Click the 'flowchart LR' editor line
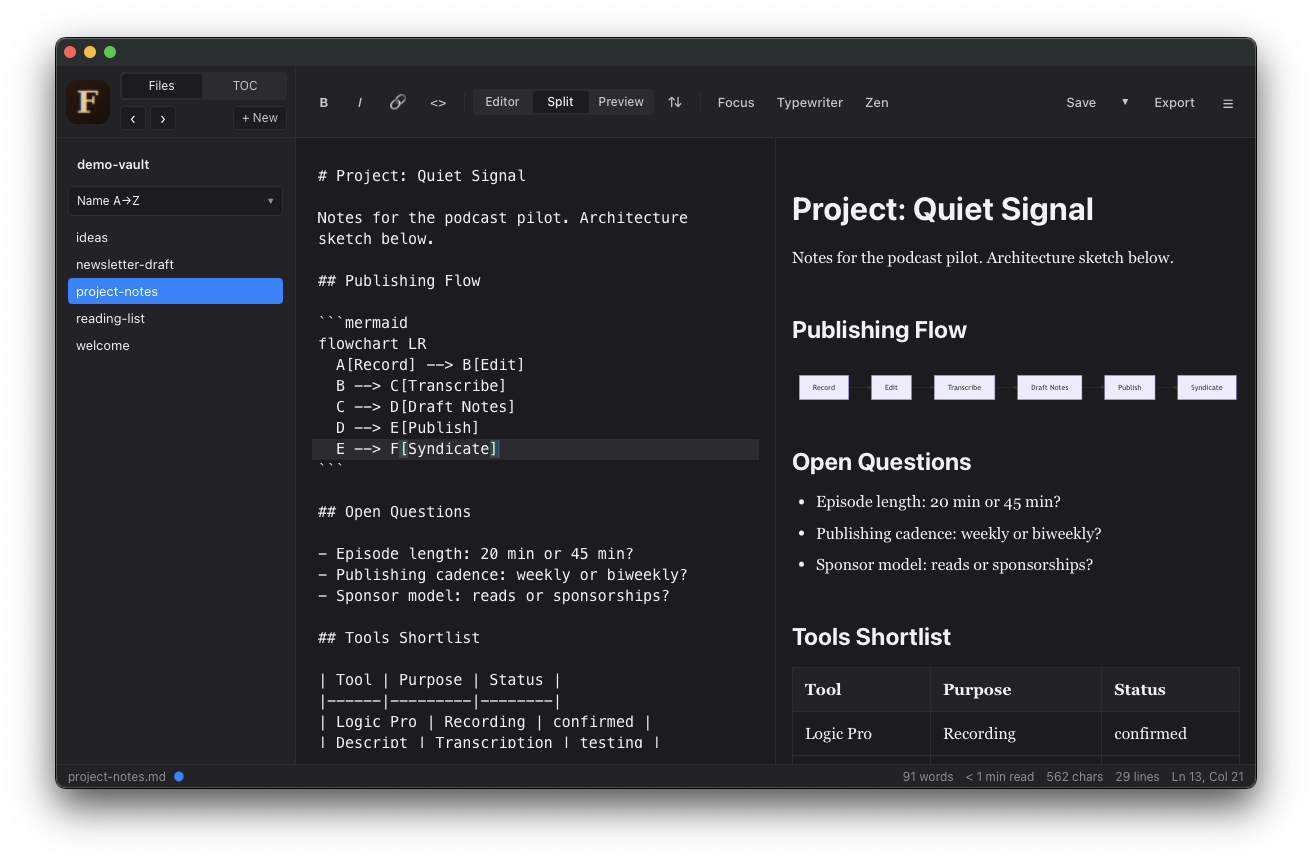1312x862 pixels. [372, 344]
